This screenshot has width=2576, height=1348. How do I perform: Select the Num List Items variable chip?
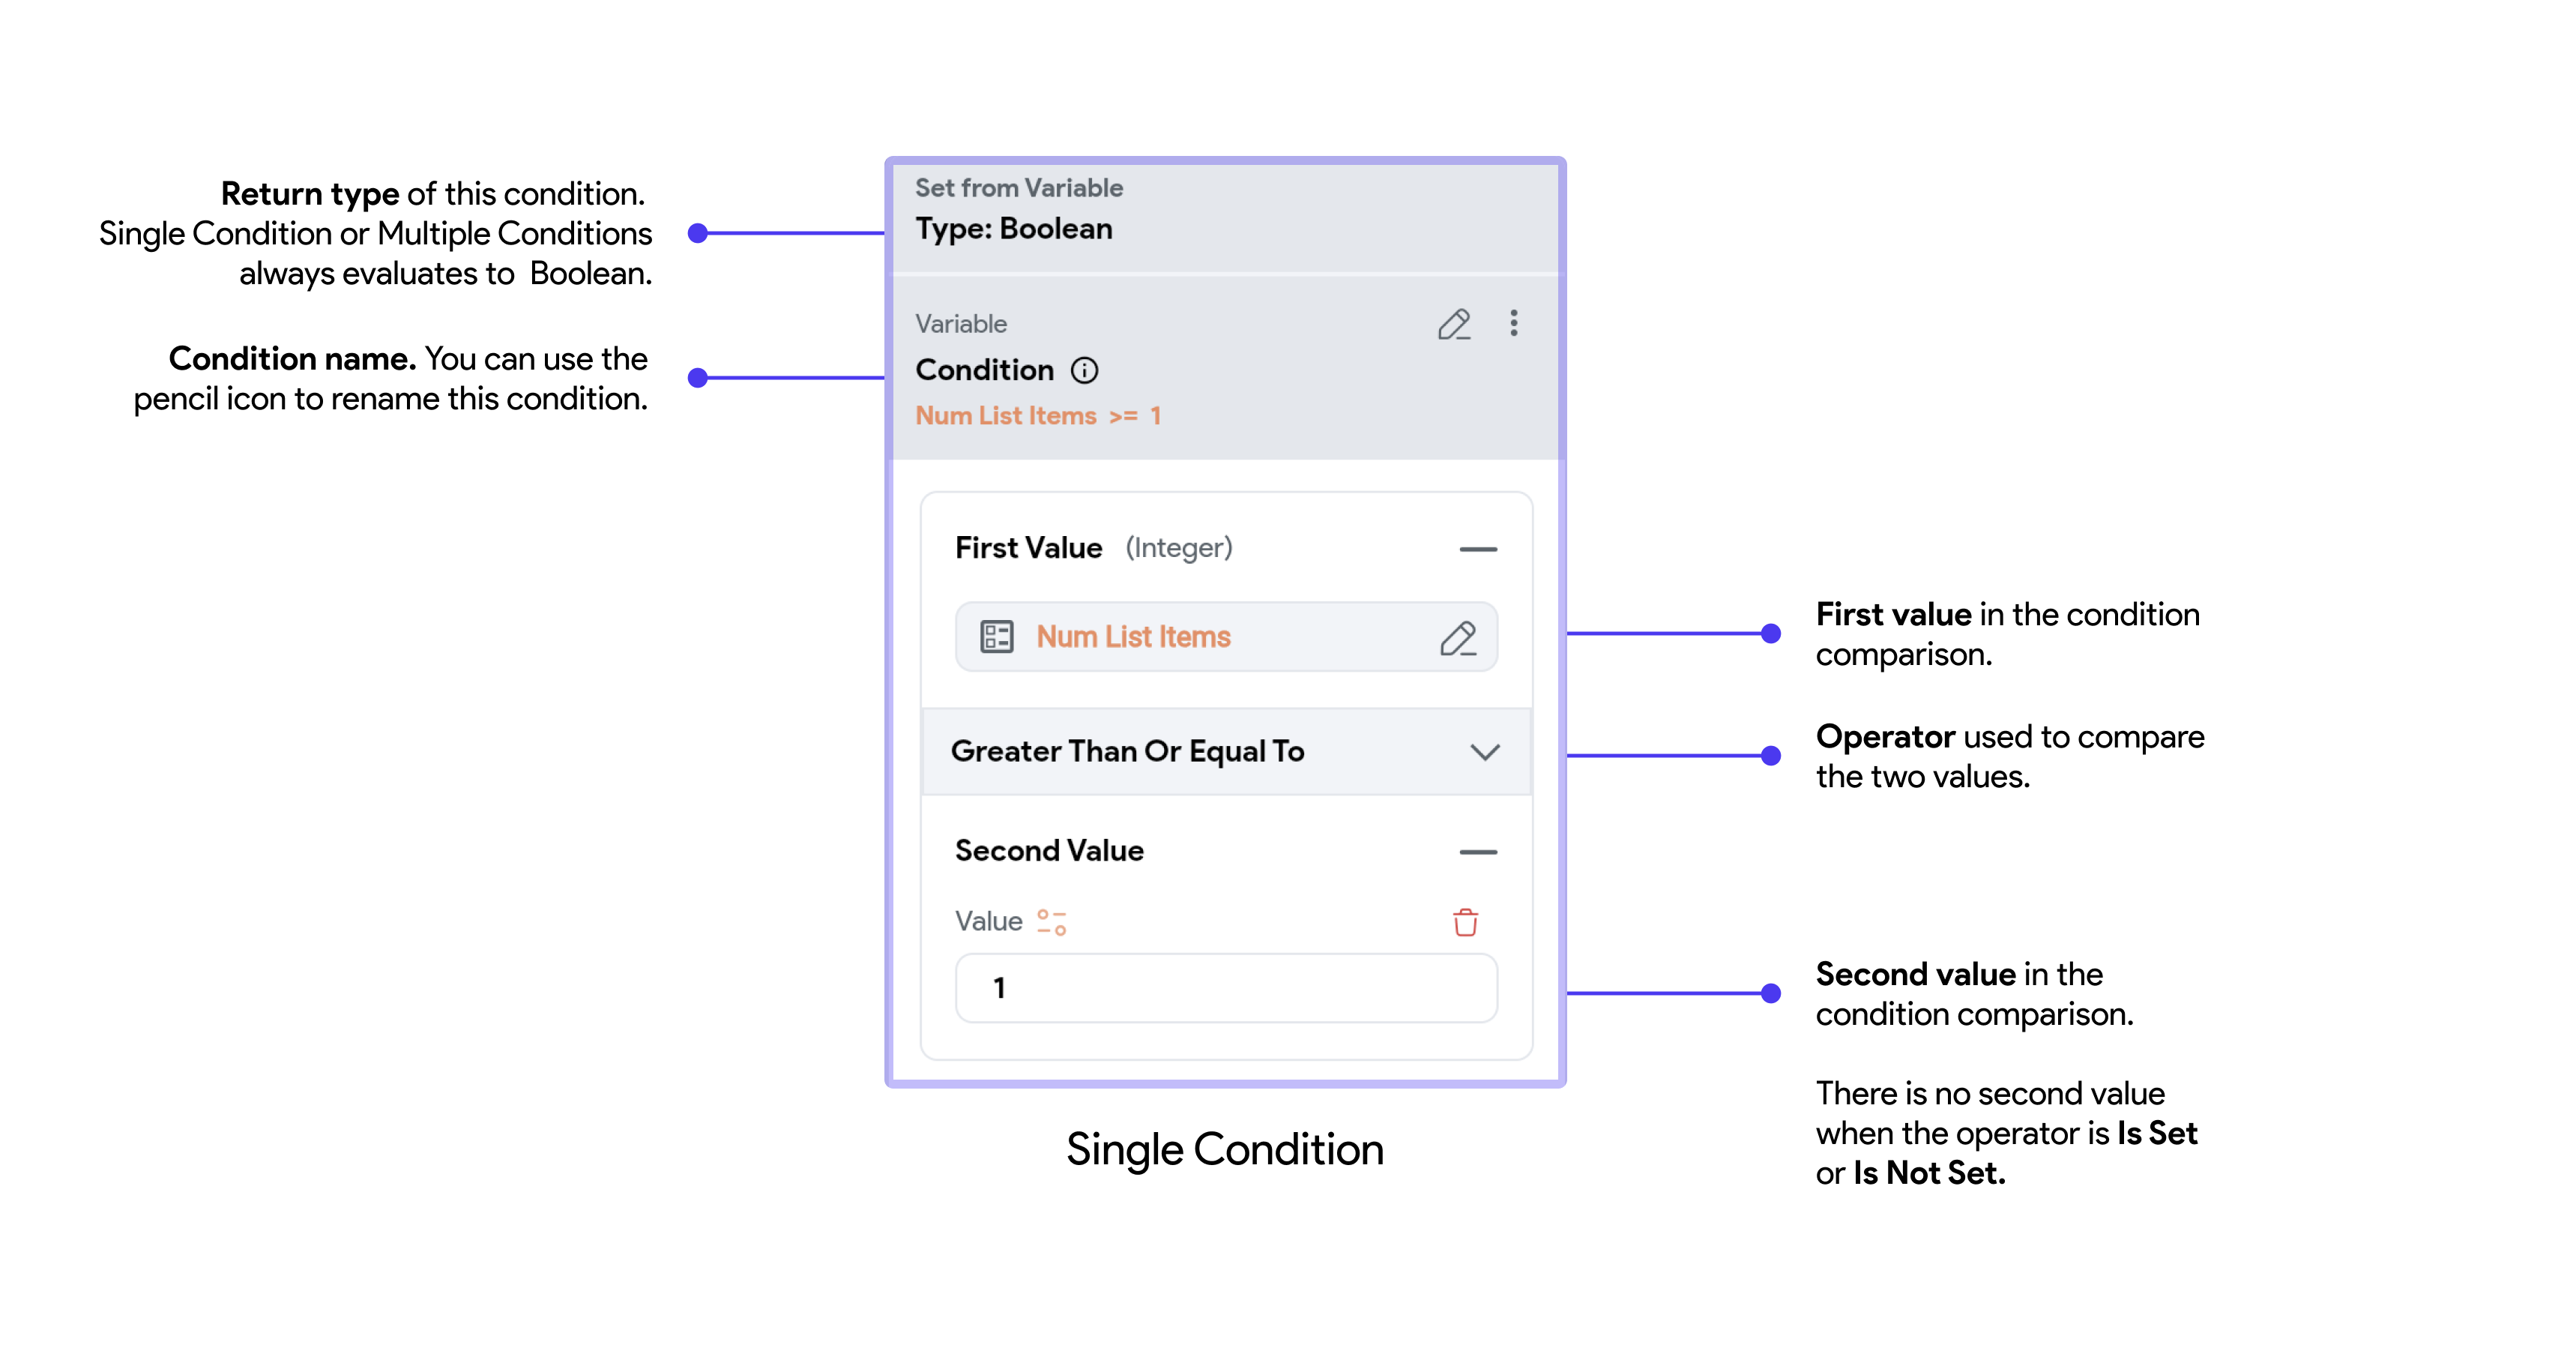point(1226,637)
